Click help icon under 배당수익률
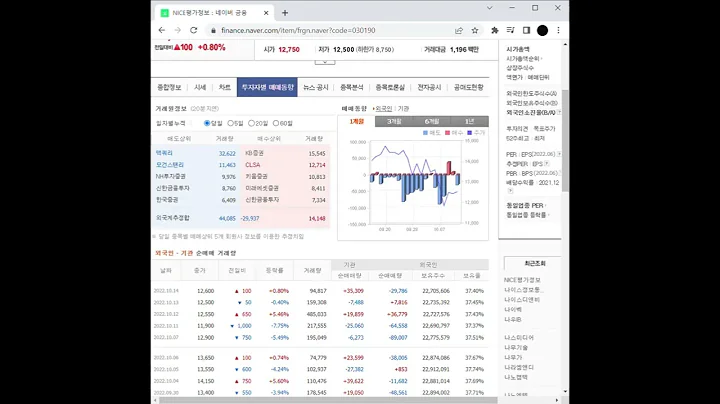Screen dimensions: 720x404 click(510, 191)
